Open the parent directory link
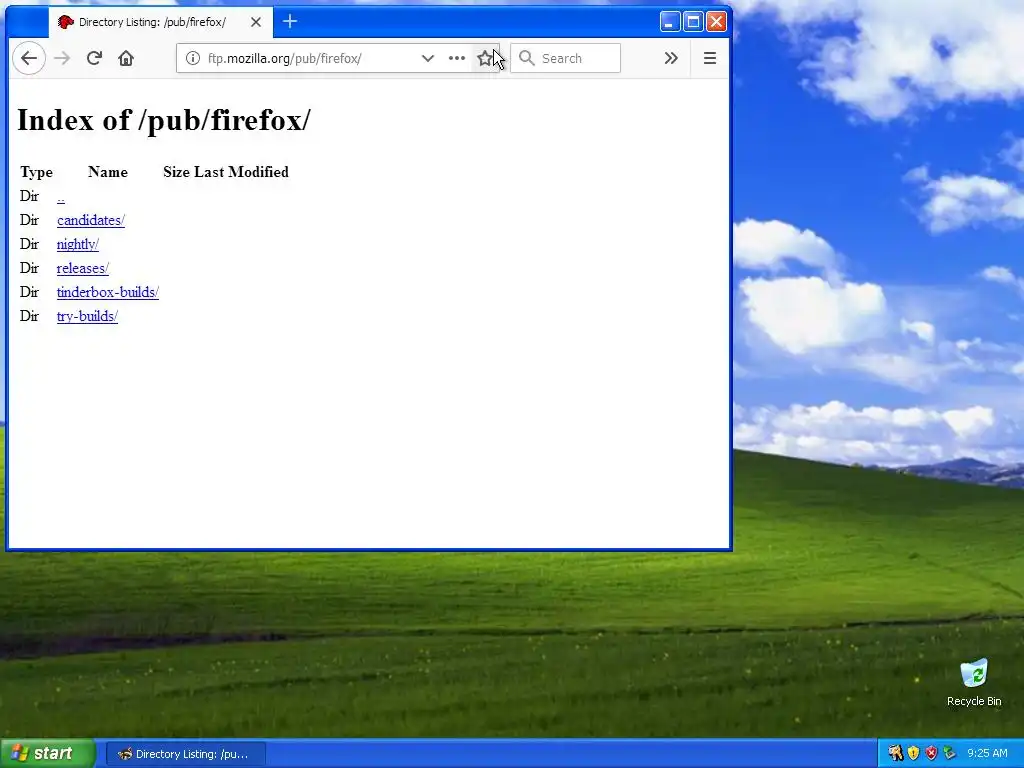 coord(61,197)
